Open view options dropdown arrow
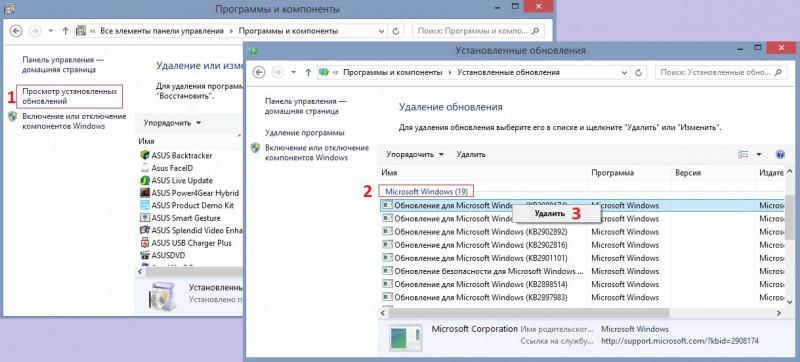Screen dimensions: 800x362 [x=759, y=154]
